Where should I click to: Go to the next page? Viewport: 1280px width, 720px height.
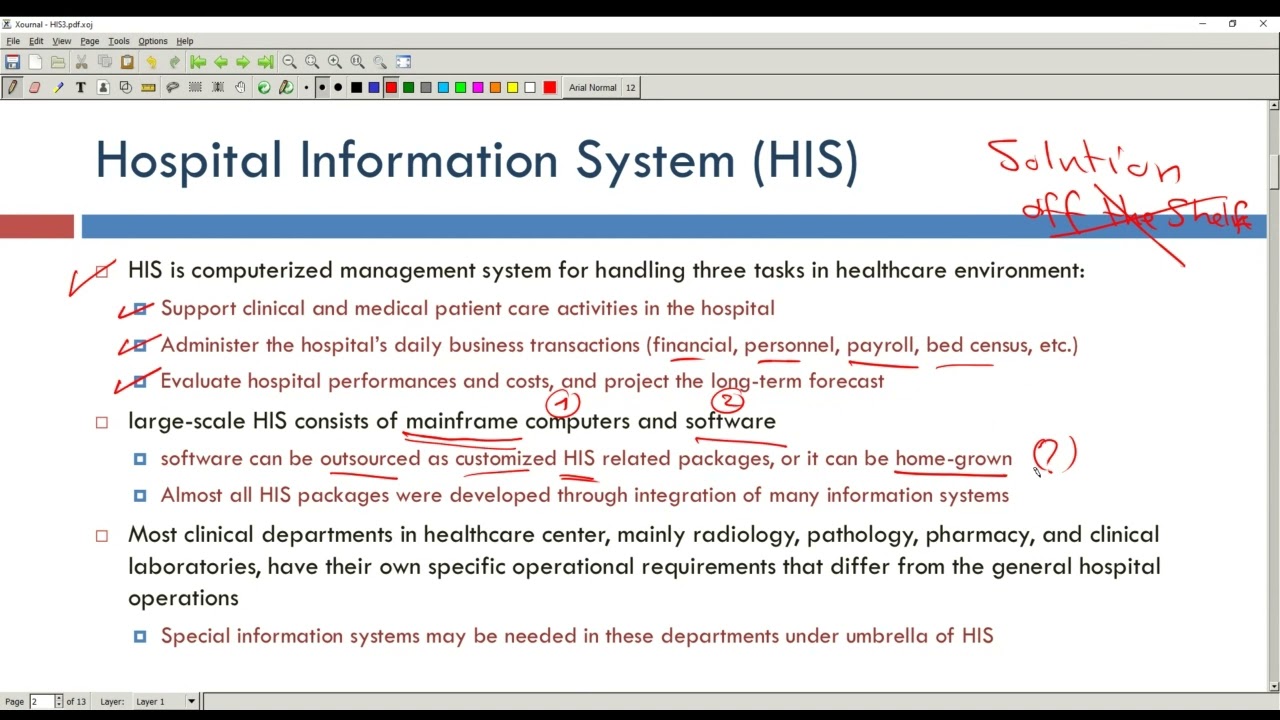pyautogui.click(x=243, y=62)
